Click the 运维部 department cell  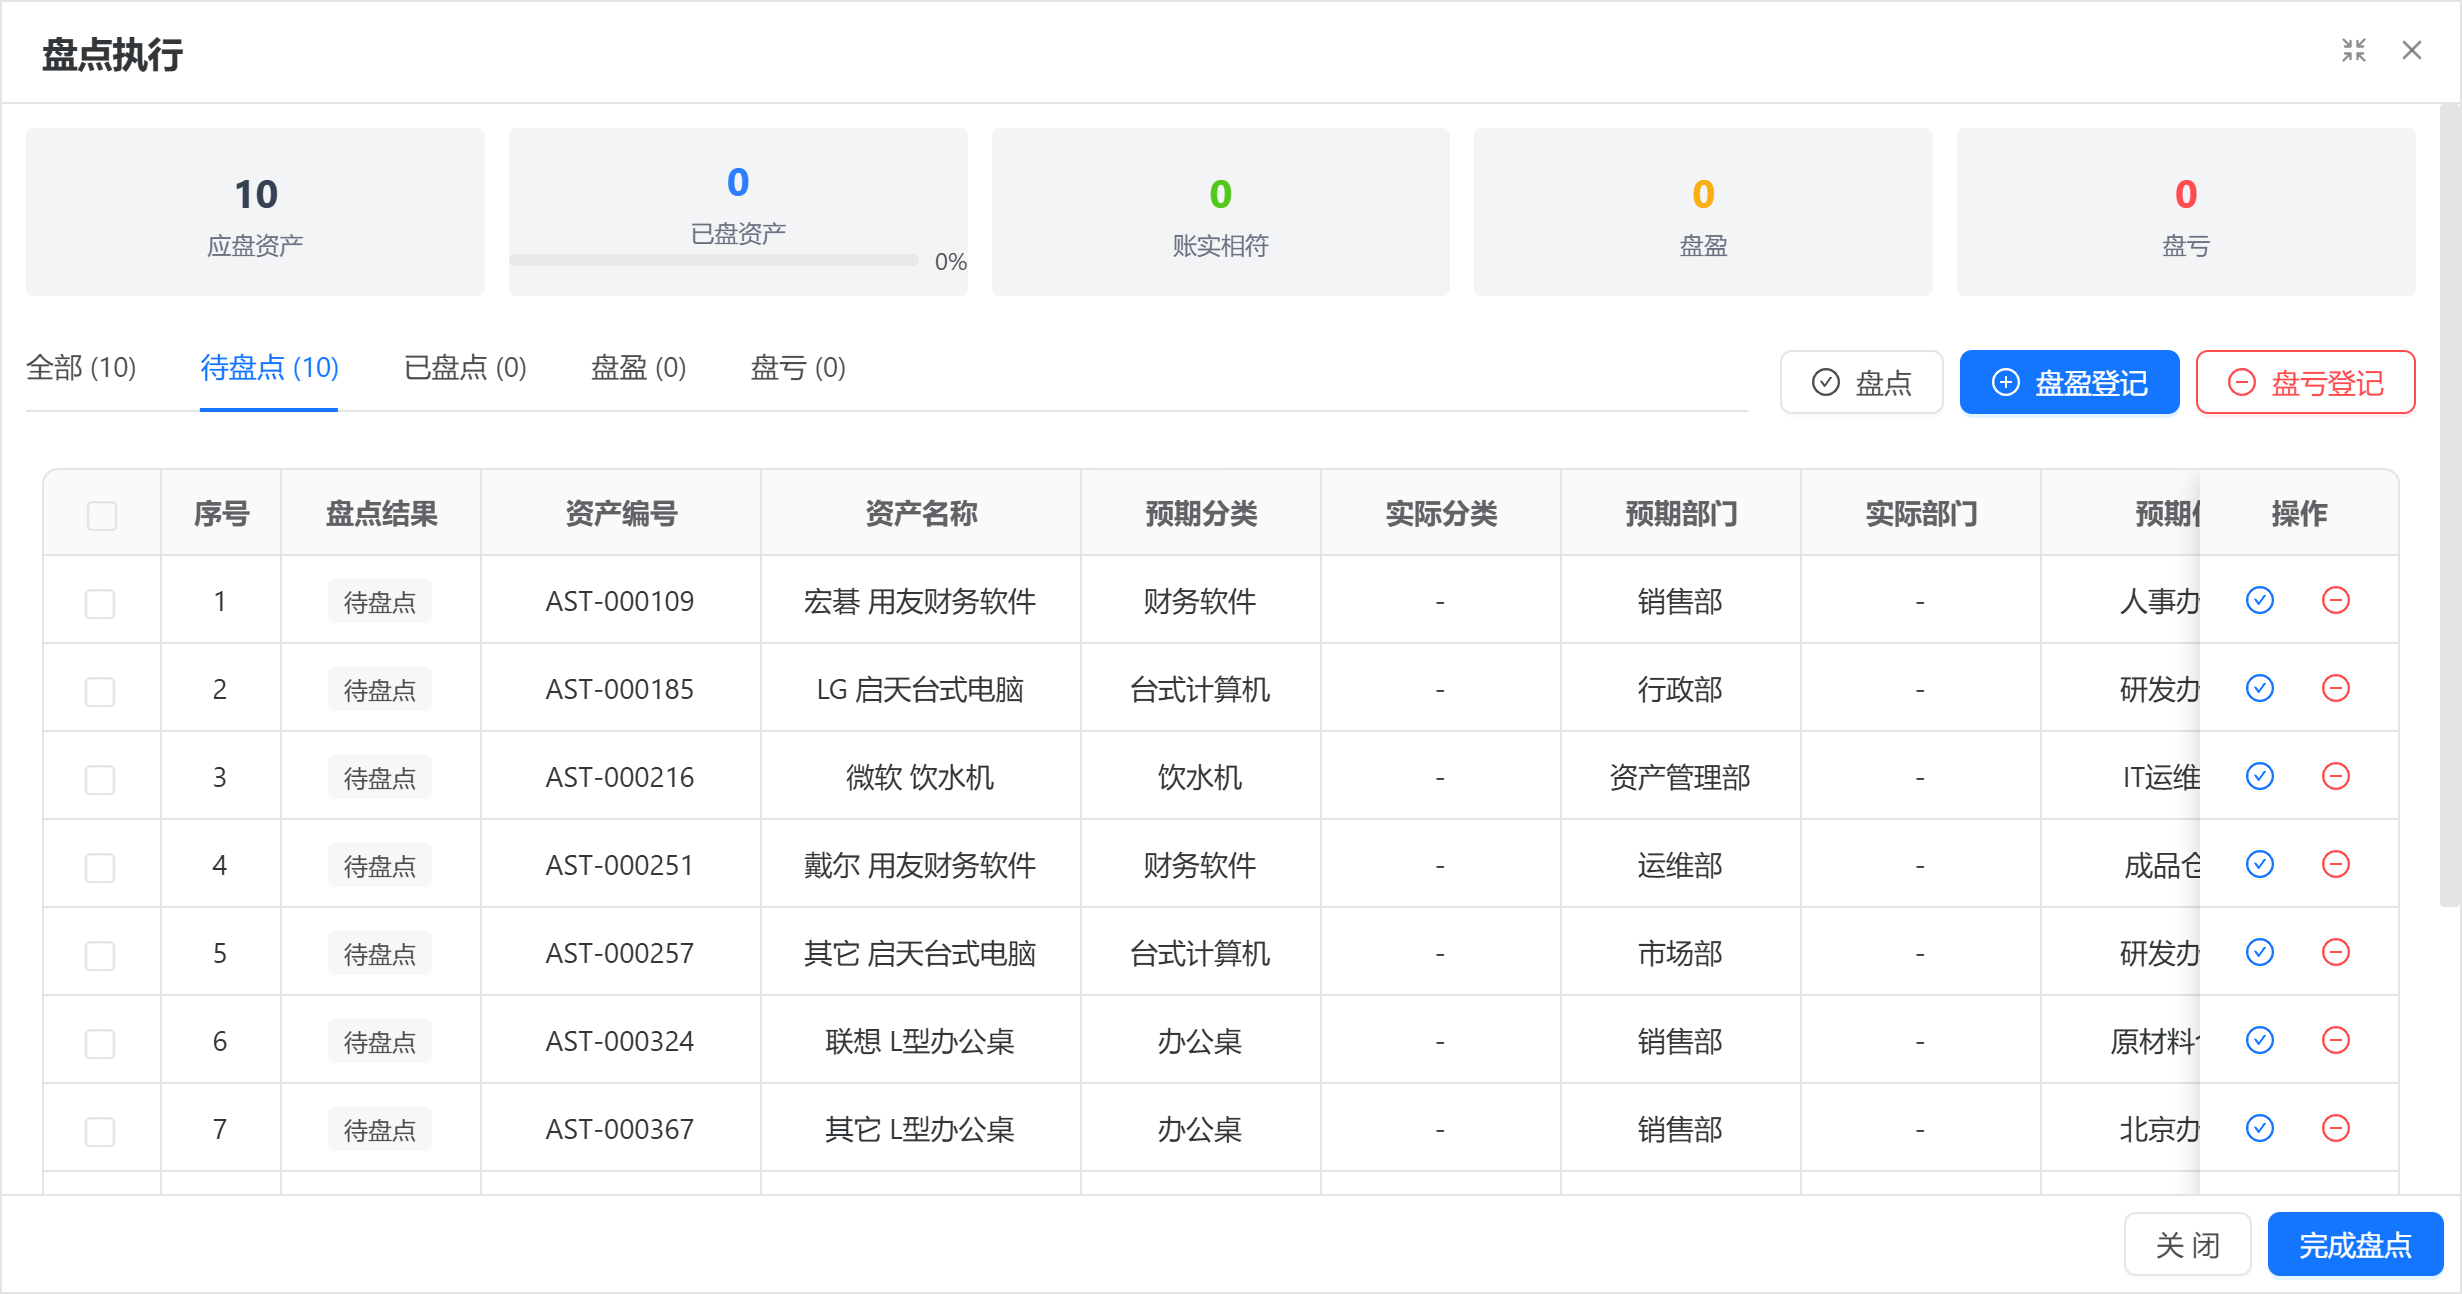[x=1680, y=865]
